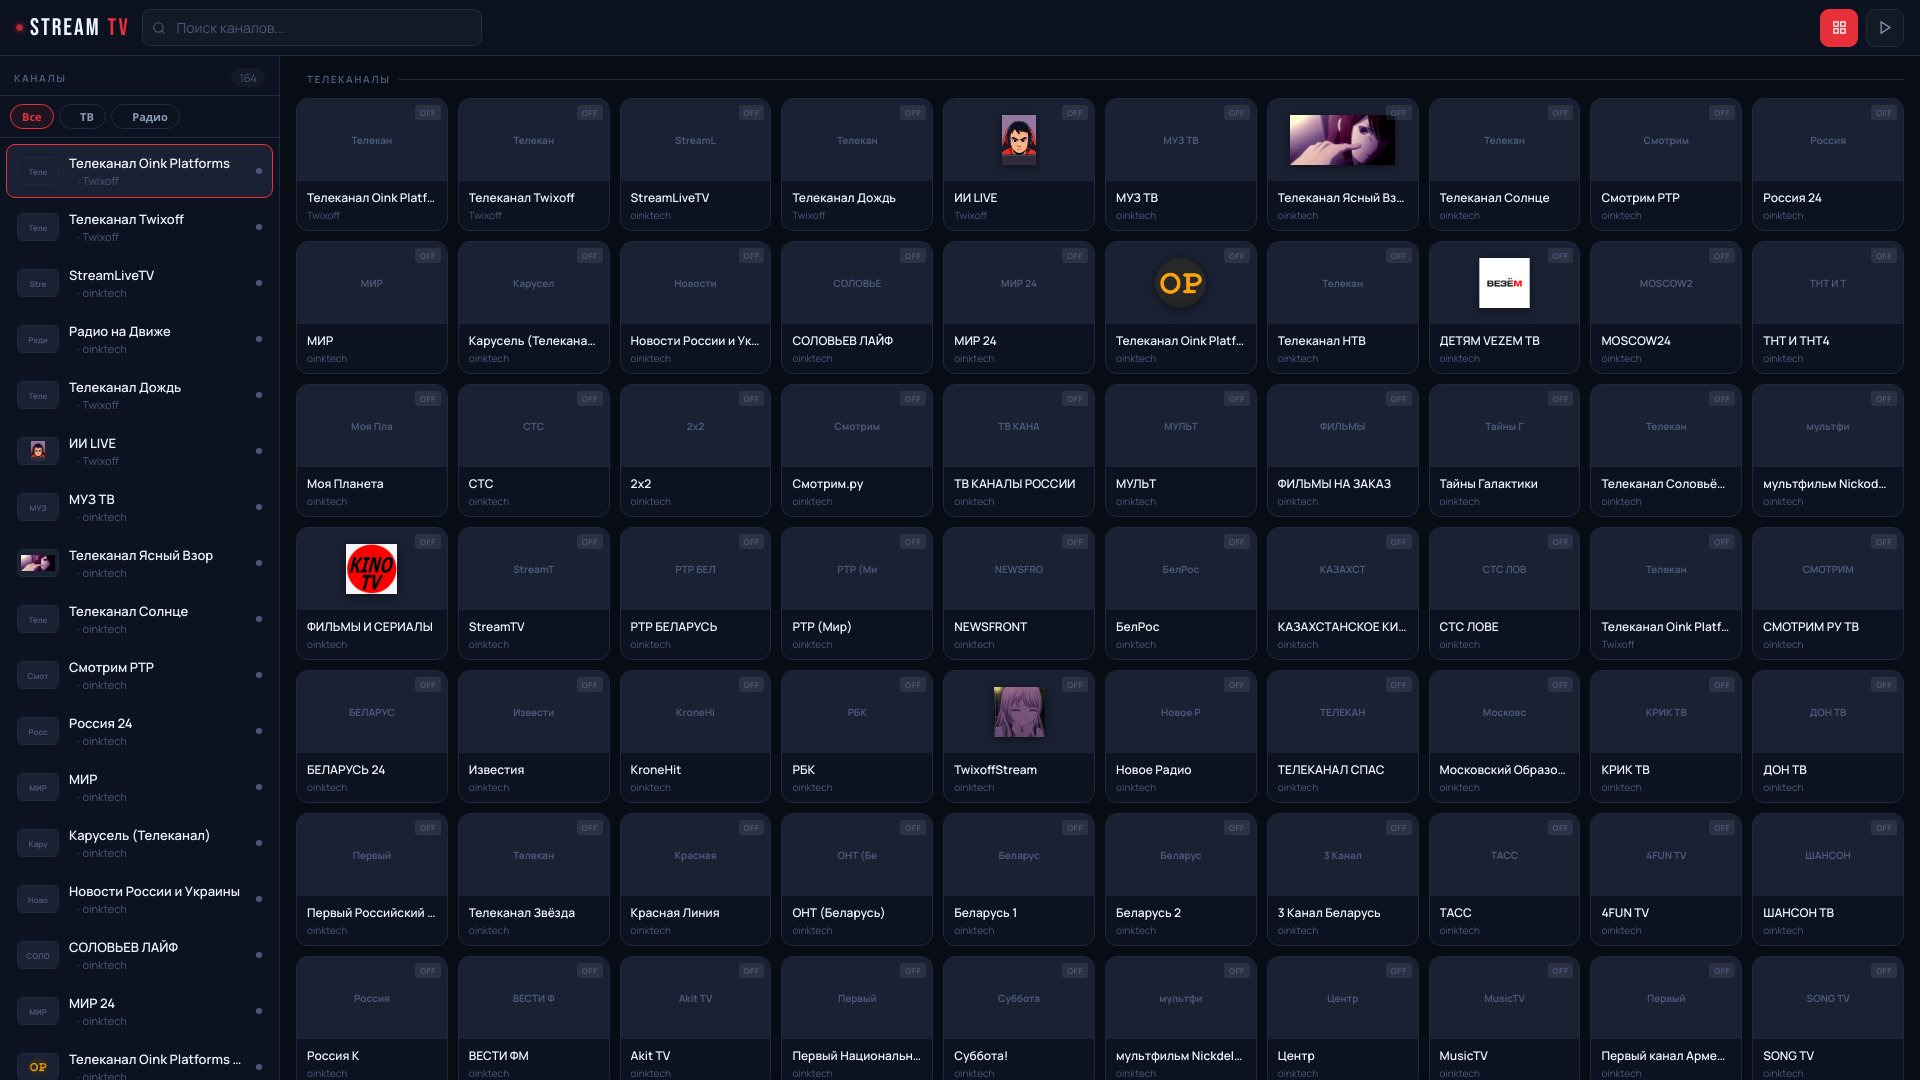The height and width of the screenshot is (1080, 1920).
Task: Click the status dot next to StreamLiveTV
Action: coord(259,283)
